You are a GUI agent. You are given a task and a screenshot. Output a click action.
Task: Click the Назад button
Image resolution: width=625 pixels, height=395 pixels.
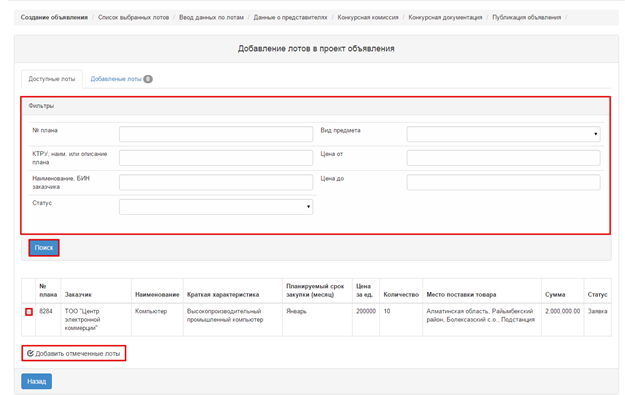pyautogui.click(x=36, y=381)
